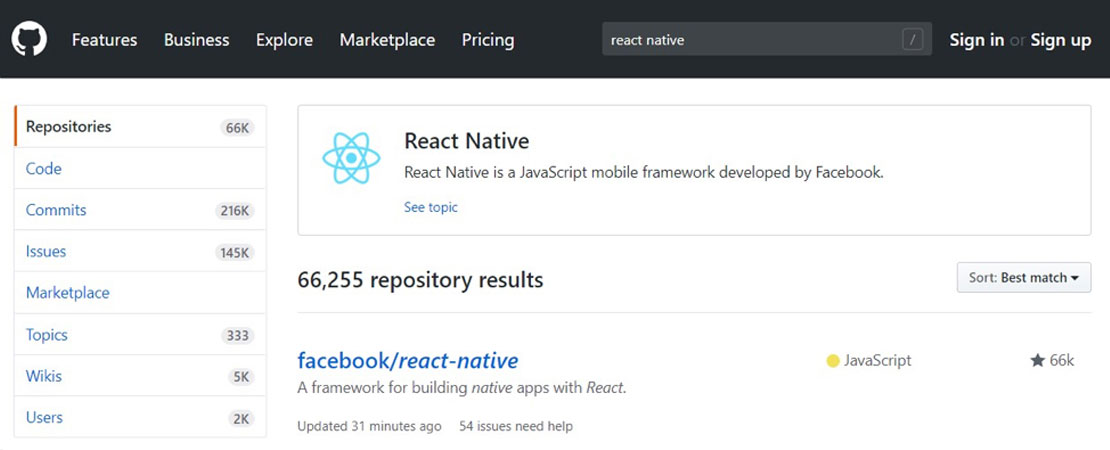
Task: Select Marketplace in the sidebar filter
Action: [140, 293]
